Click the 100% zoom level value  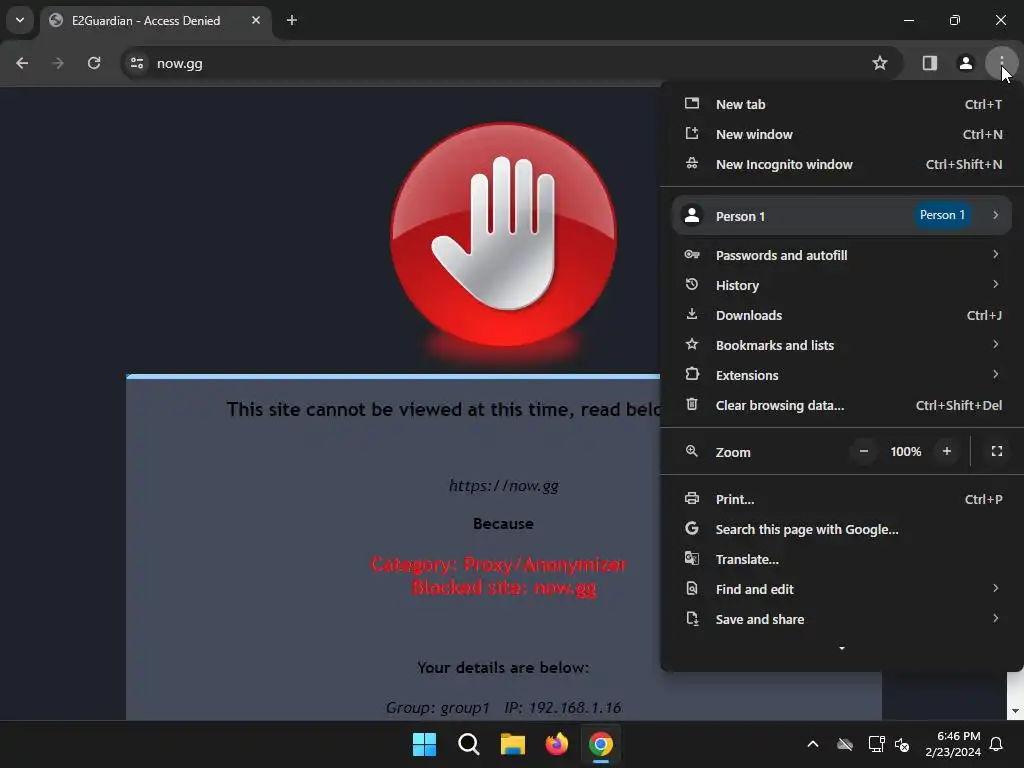point(906,451)
